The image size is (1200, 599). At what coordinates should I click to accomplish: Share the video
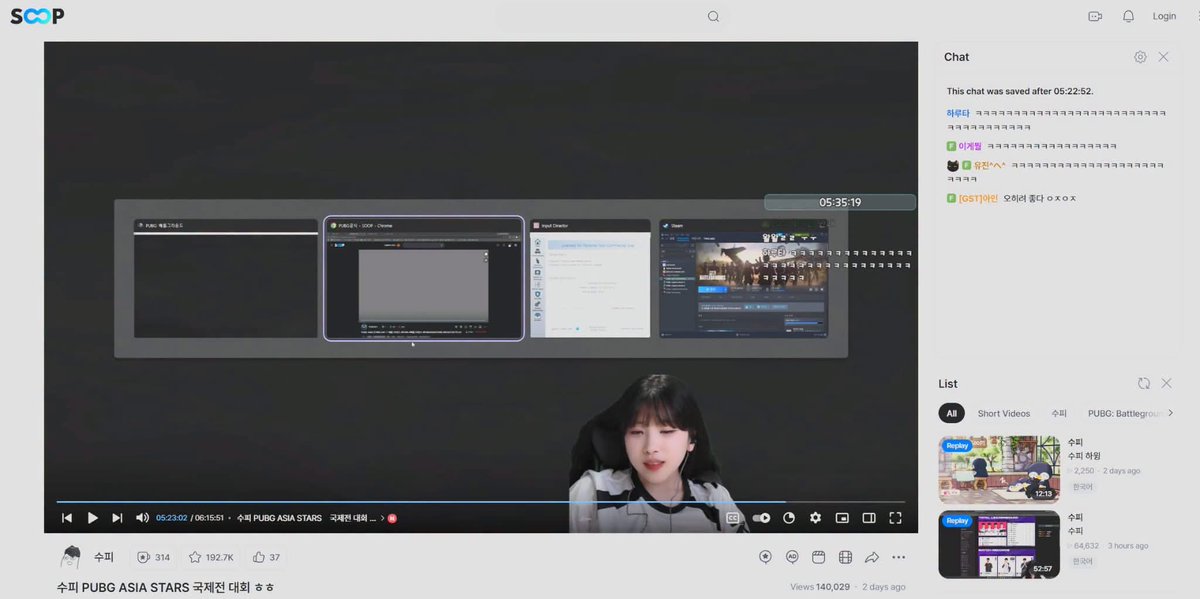click(x=872, y=557)
